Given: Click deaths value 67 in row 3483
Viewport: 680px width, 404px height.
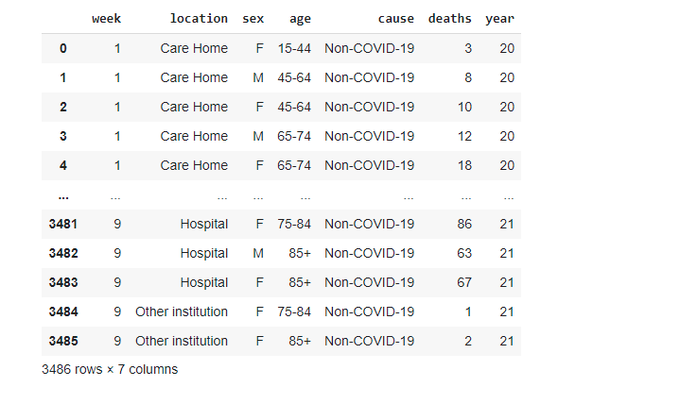Looking at the screenshot, I should [464, 283].
